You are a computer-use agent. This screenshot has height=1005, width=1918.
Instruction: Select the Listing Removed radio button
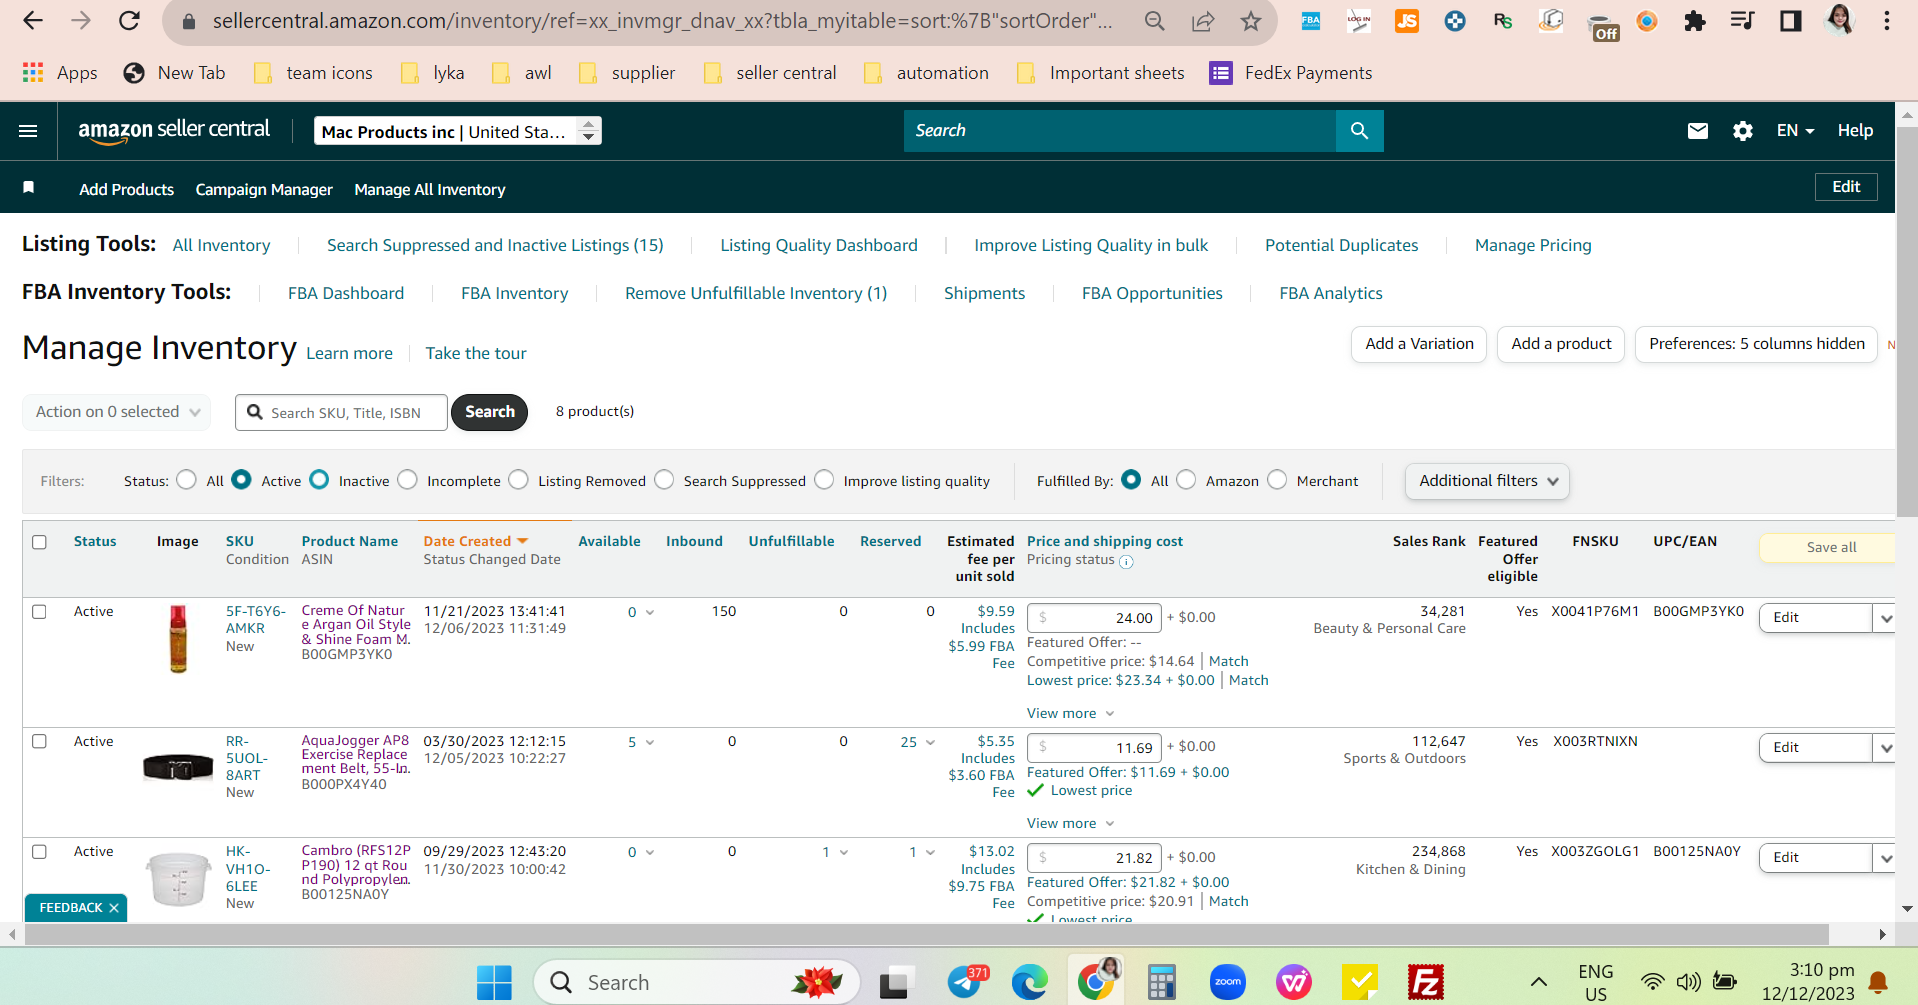pyautogui.click(x=518, y=480)
